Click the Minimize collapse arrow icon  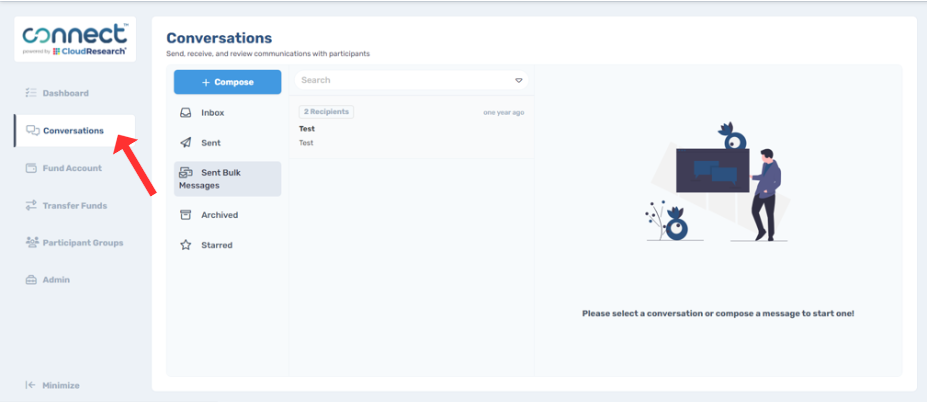(x=31, y=385)
